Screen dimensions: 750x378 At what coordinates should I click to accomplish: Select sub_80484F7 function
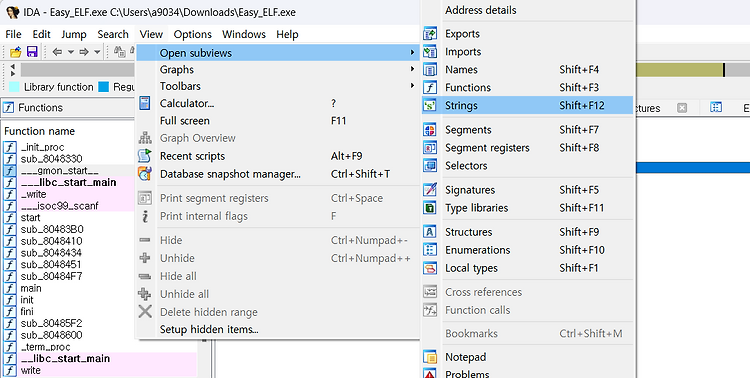(51, 276)
